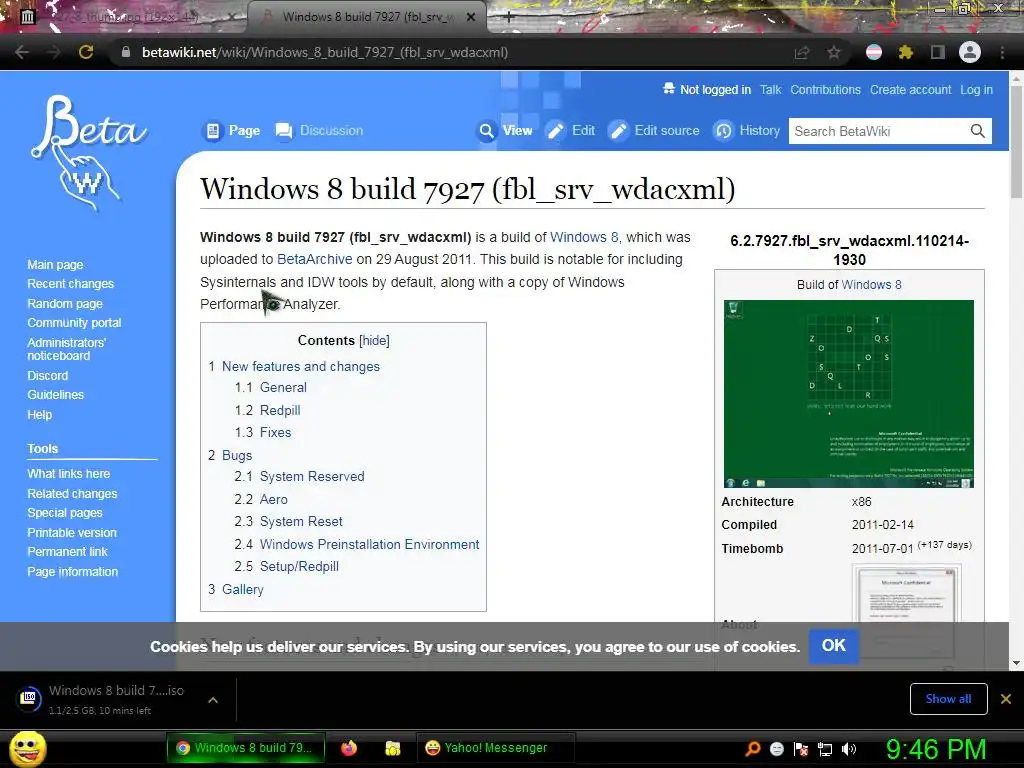This screenshot has height=768, width=1024.
Task: Hide the Contents table
Action: (374, 340)
